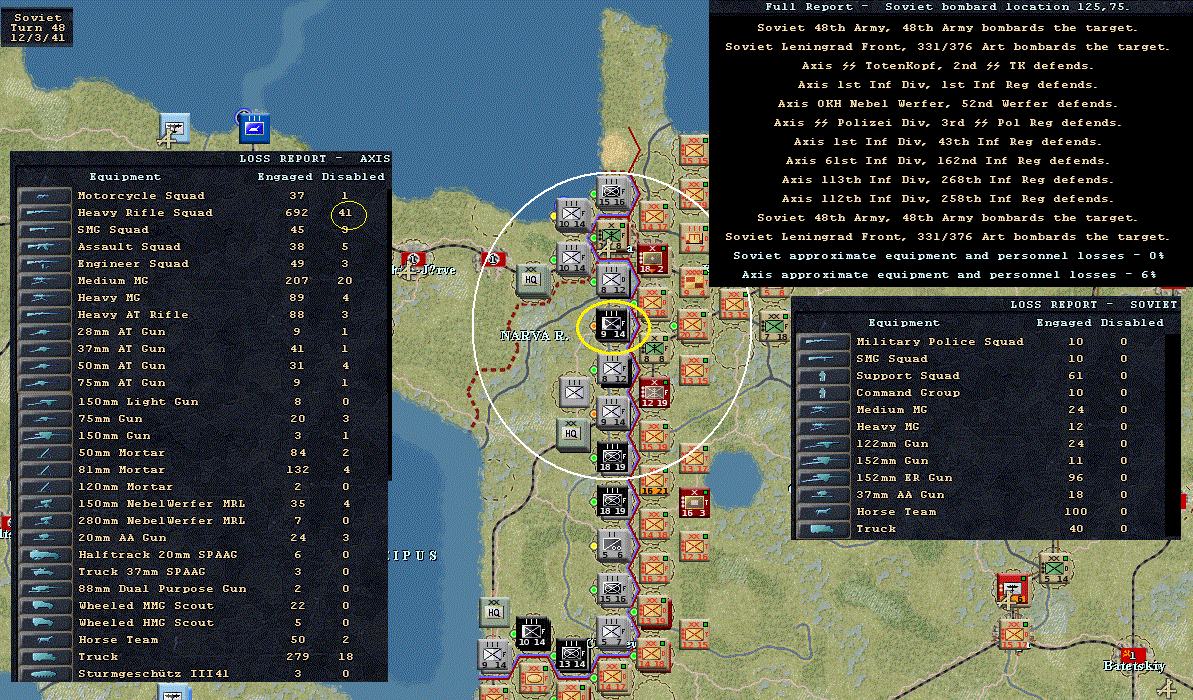
Task: Click the Soviet Turn 48 info box
Action: (x=37, y=27)
